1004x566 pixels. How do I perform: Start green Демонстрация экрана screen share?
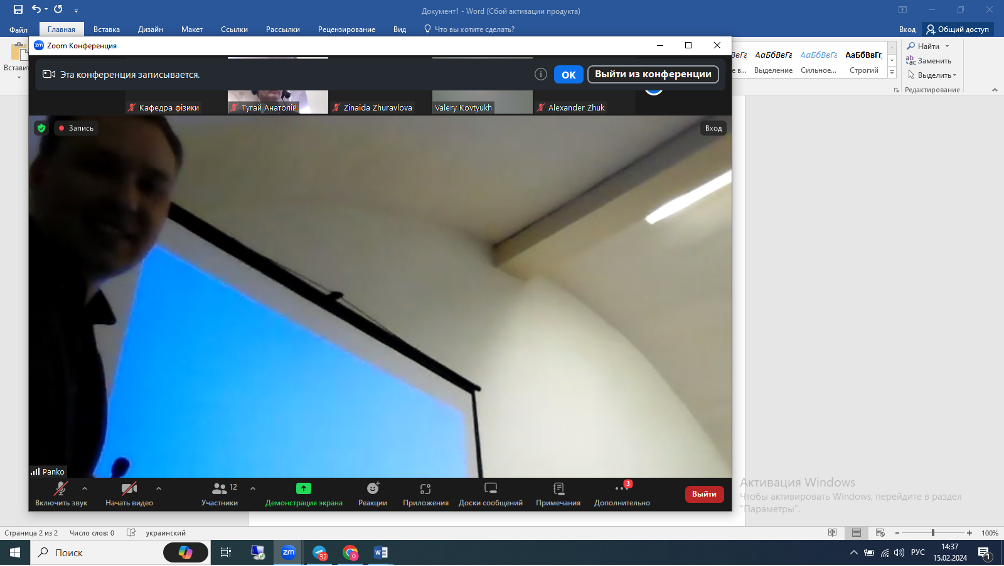pos(303,489)
